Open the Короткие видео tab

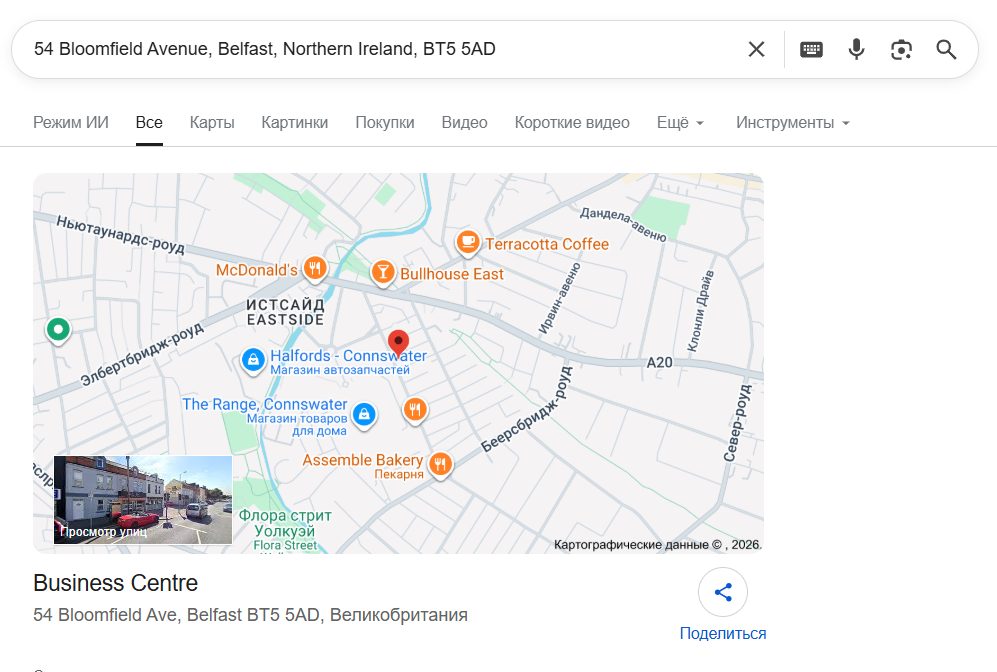572,122
